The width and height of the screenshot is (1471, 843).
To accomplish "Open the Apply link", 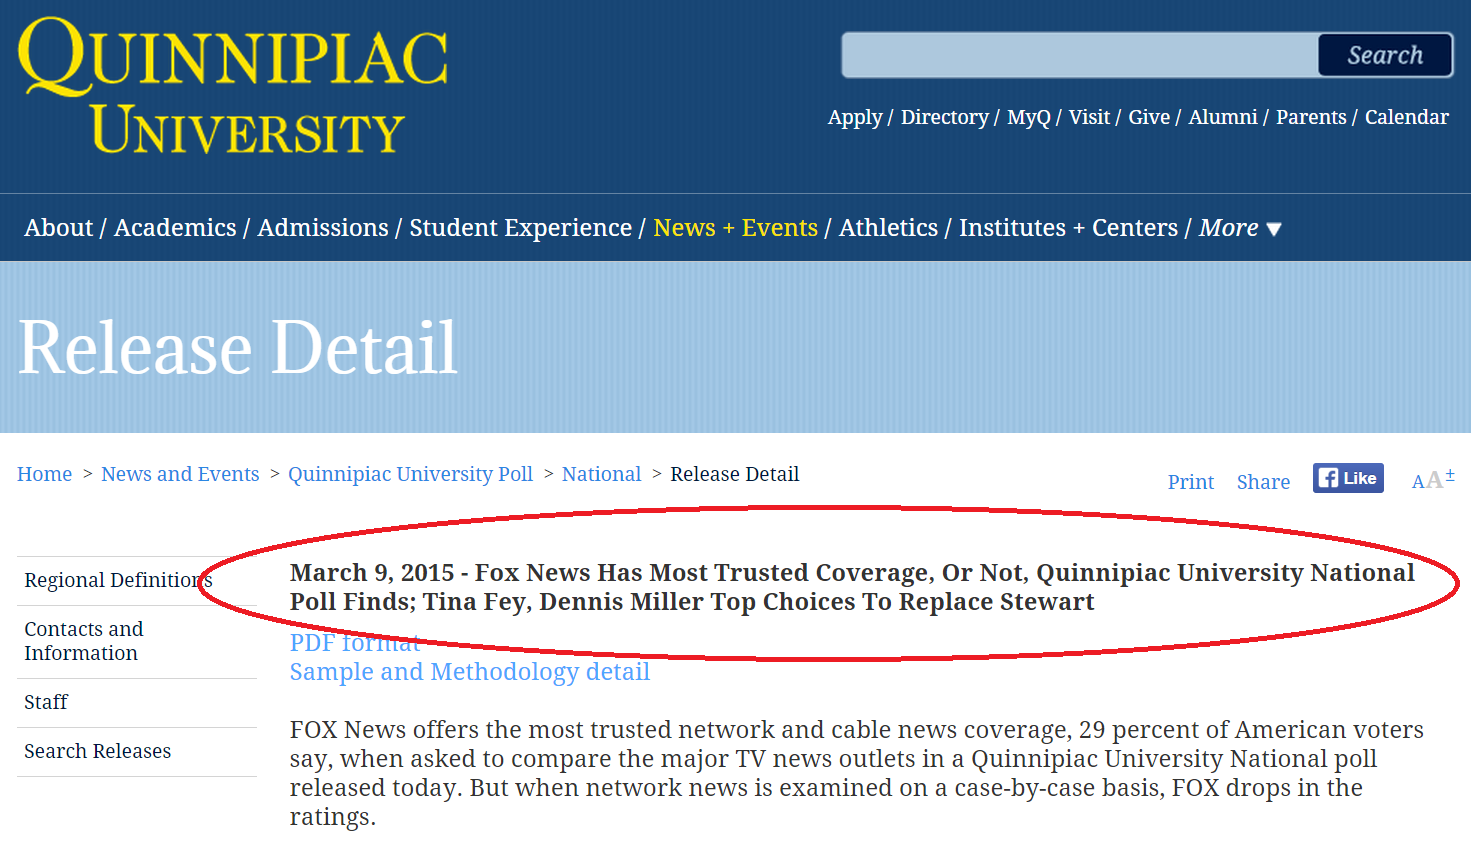I will pyautogui.click(x=855, y=117).
